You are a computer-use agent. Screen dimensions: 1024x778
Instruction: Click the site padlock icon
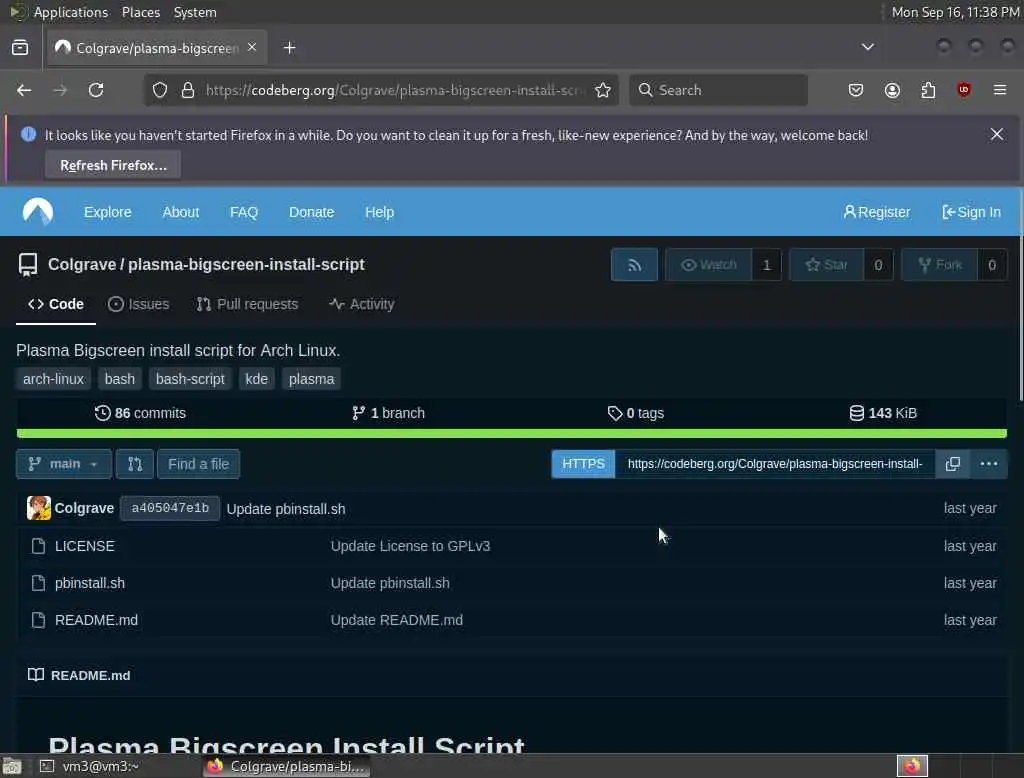point(187,90)
